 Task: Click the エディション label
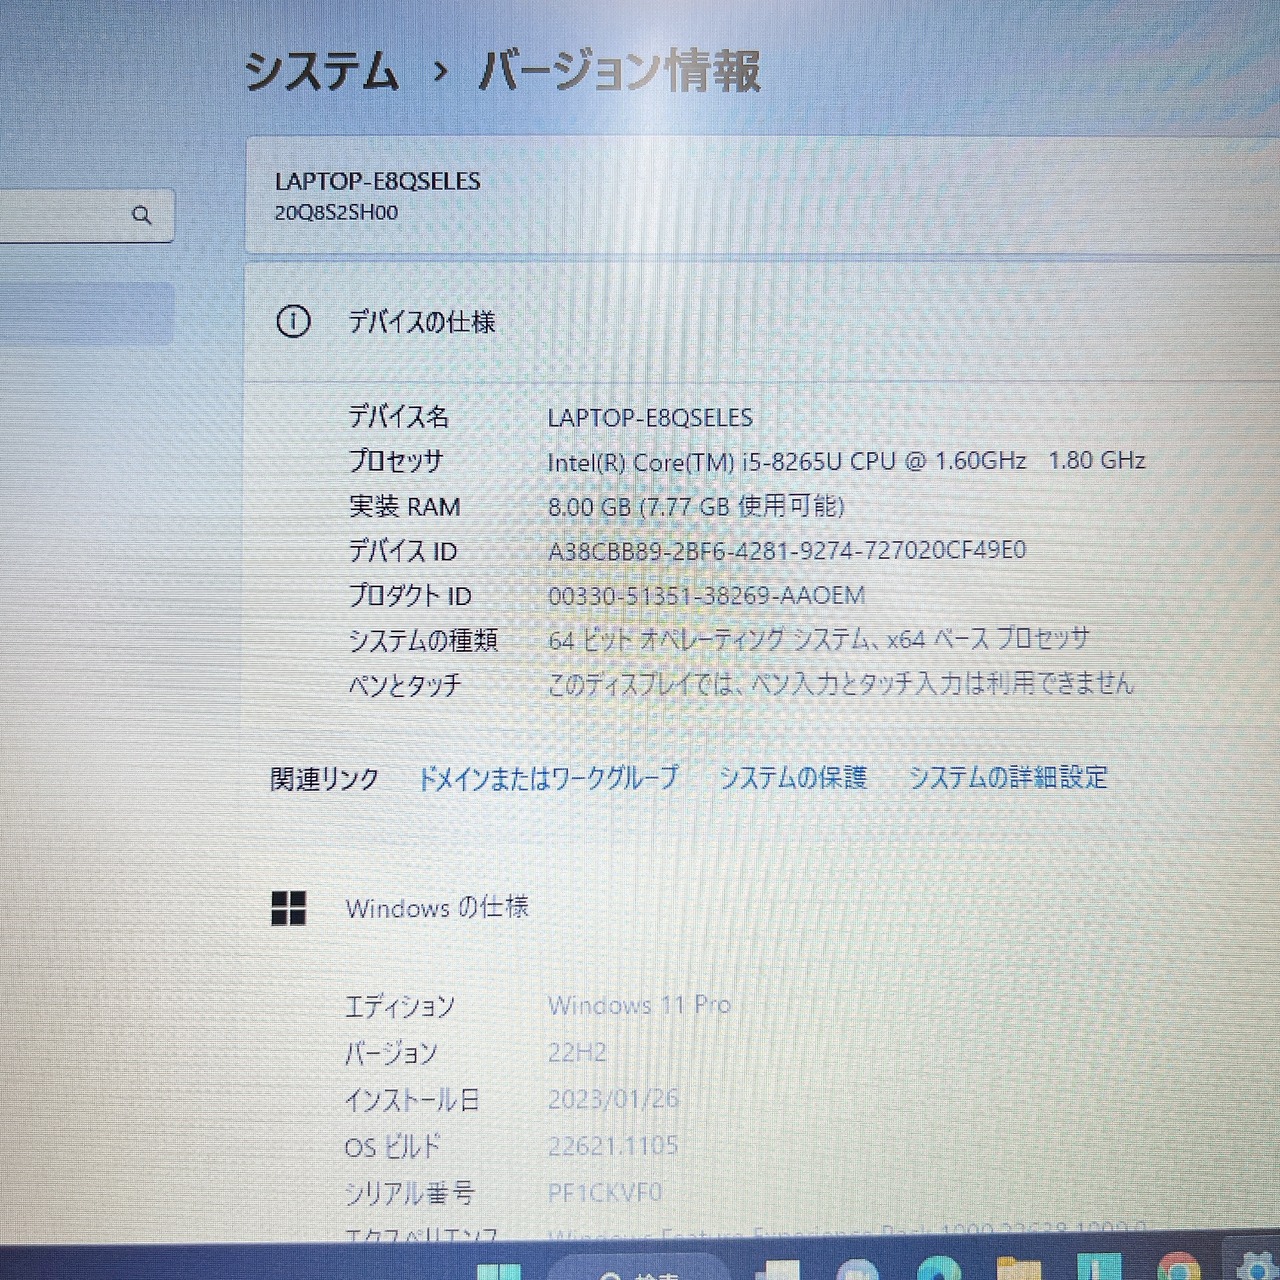click(400, 1006)
